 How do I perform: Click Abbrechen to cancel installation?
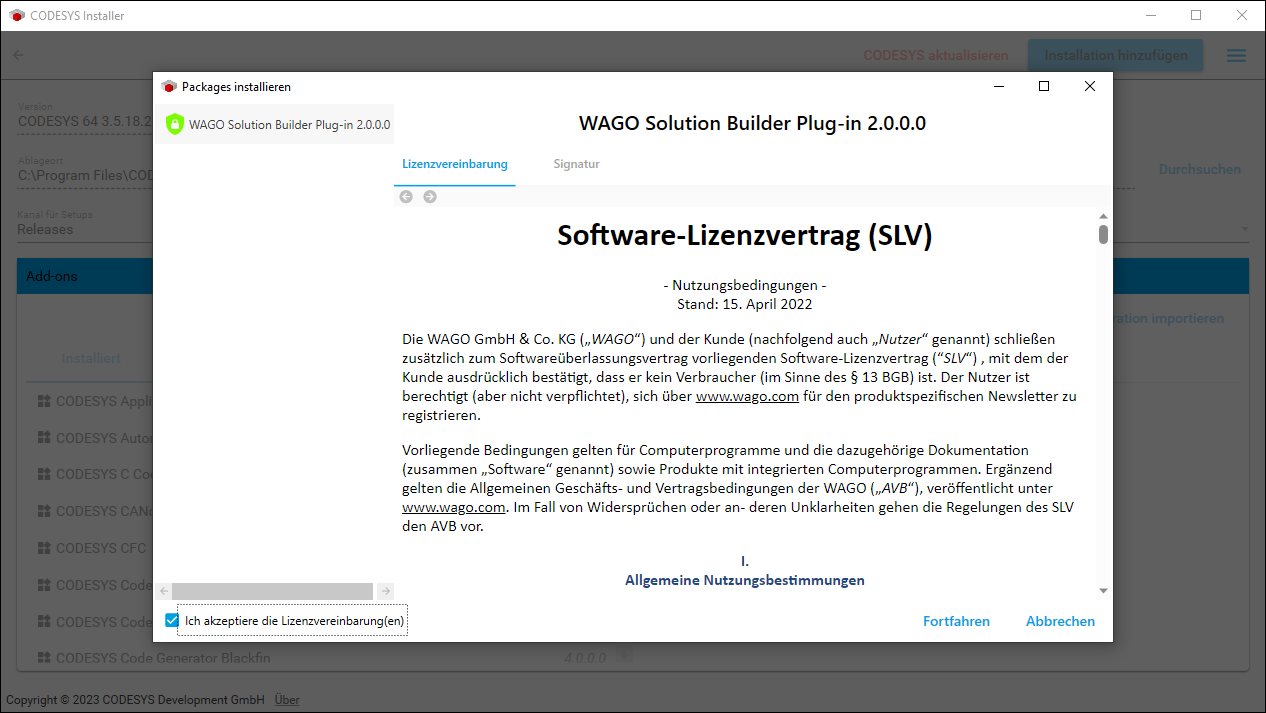[x=1060, y=621]
